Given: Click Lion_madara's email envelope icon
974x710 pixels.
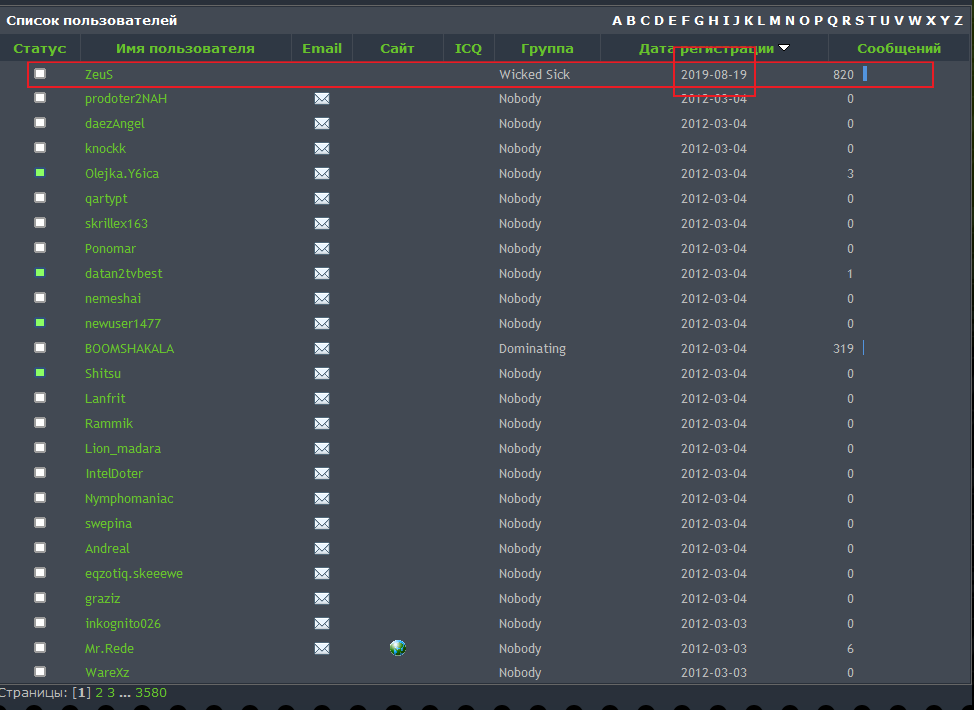Looking at the screenshot, I should (x=322, y=448).
